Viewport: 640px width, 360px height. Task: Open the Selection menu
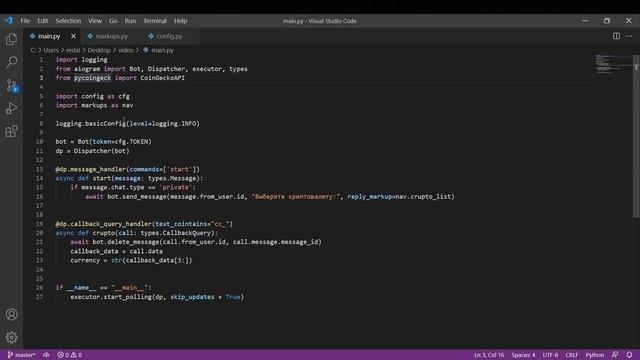[x=68, y=21]
